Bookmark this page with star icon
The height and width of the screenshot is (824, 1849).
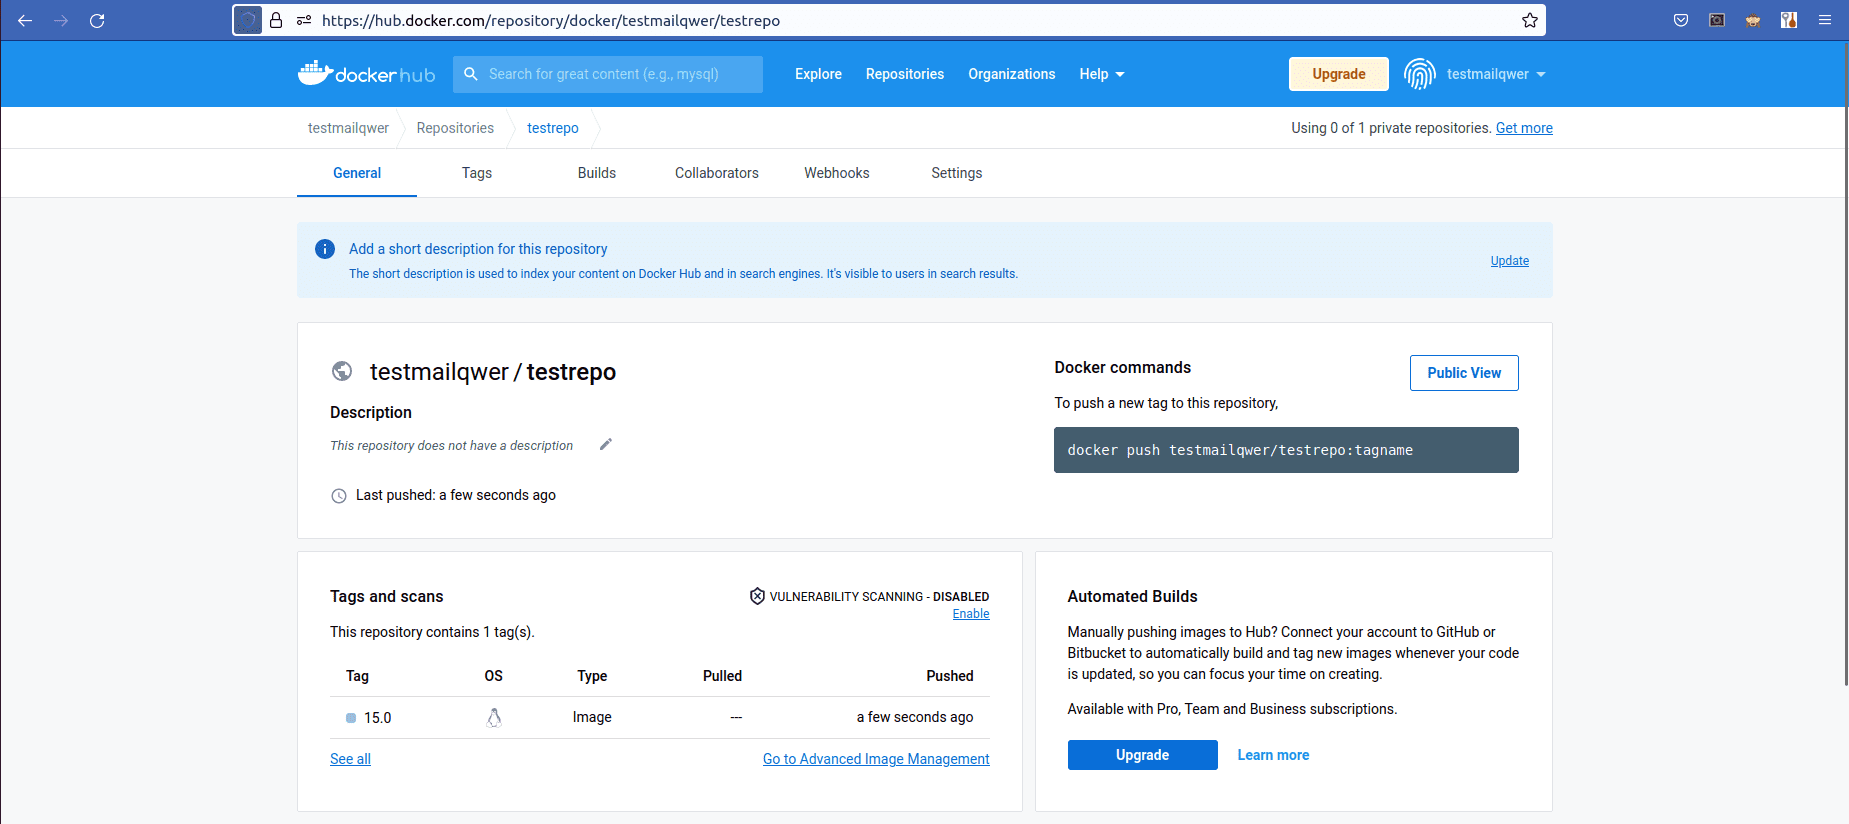point(1530,20)
